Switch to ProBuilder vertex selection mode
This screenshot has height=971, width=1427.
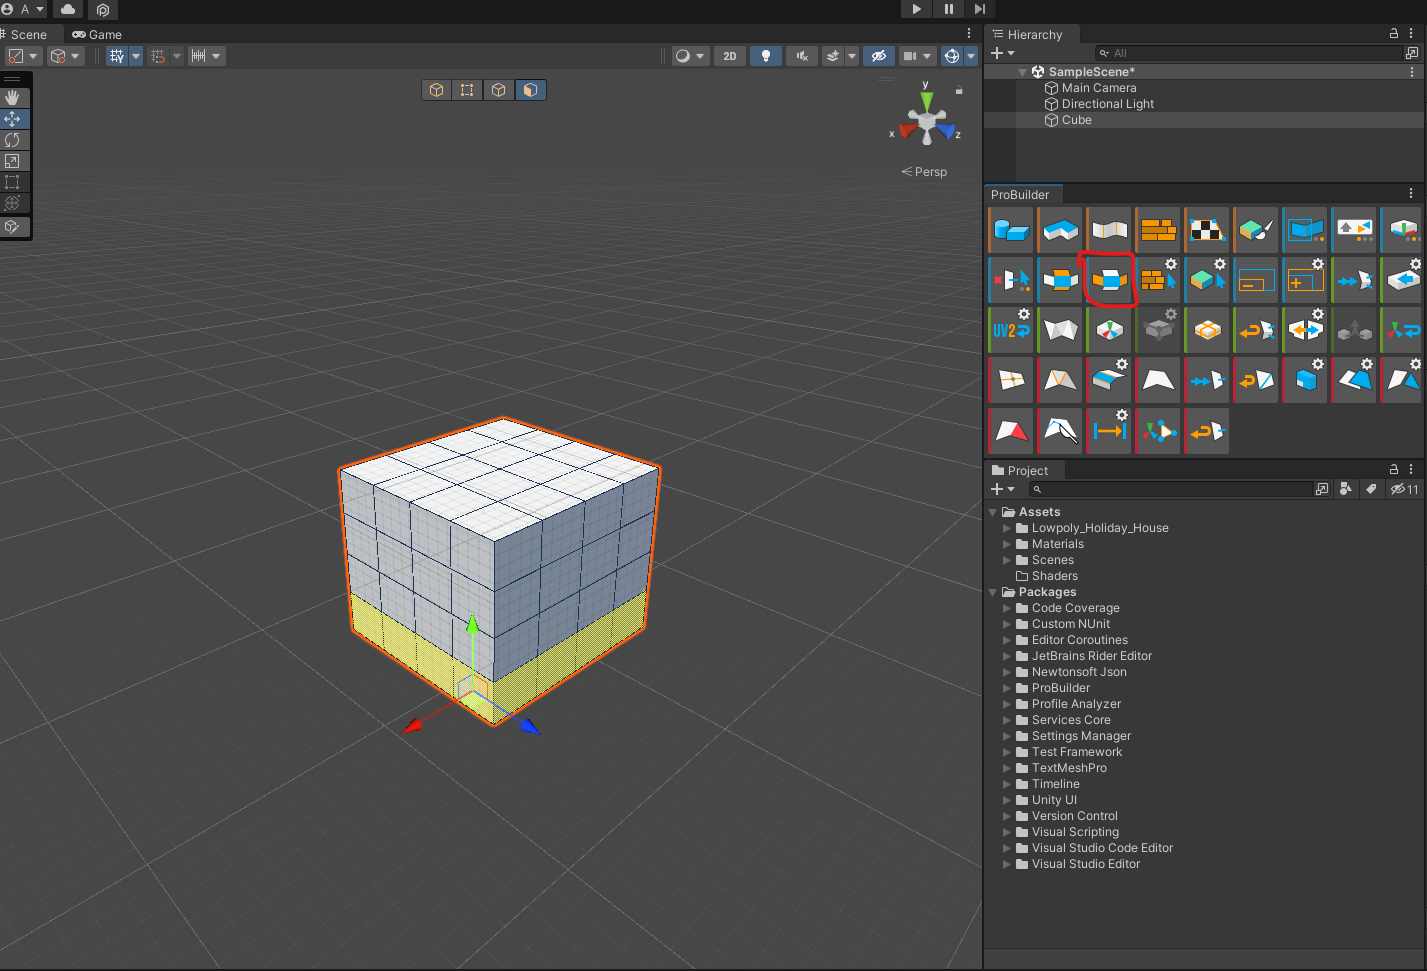click(467, 90)
